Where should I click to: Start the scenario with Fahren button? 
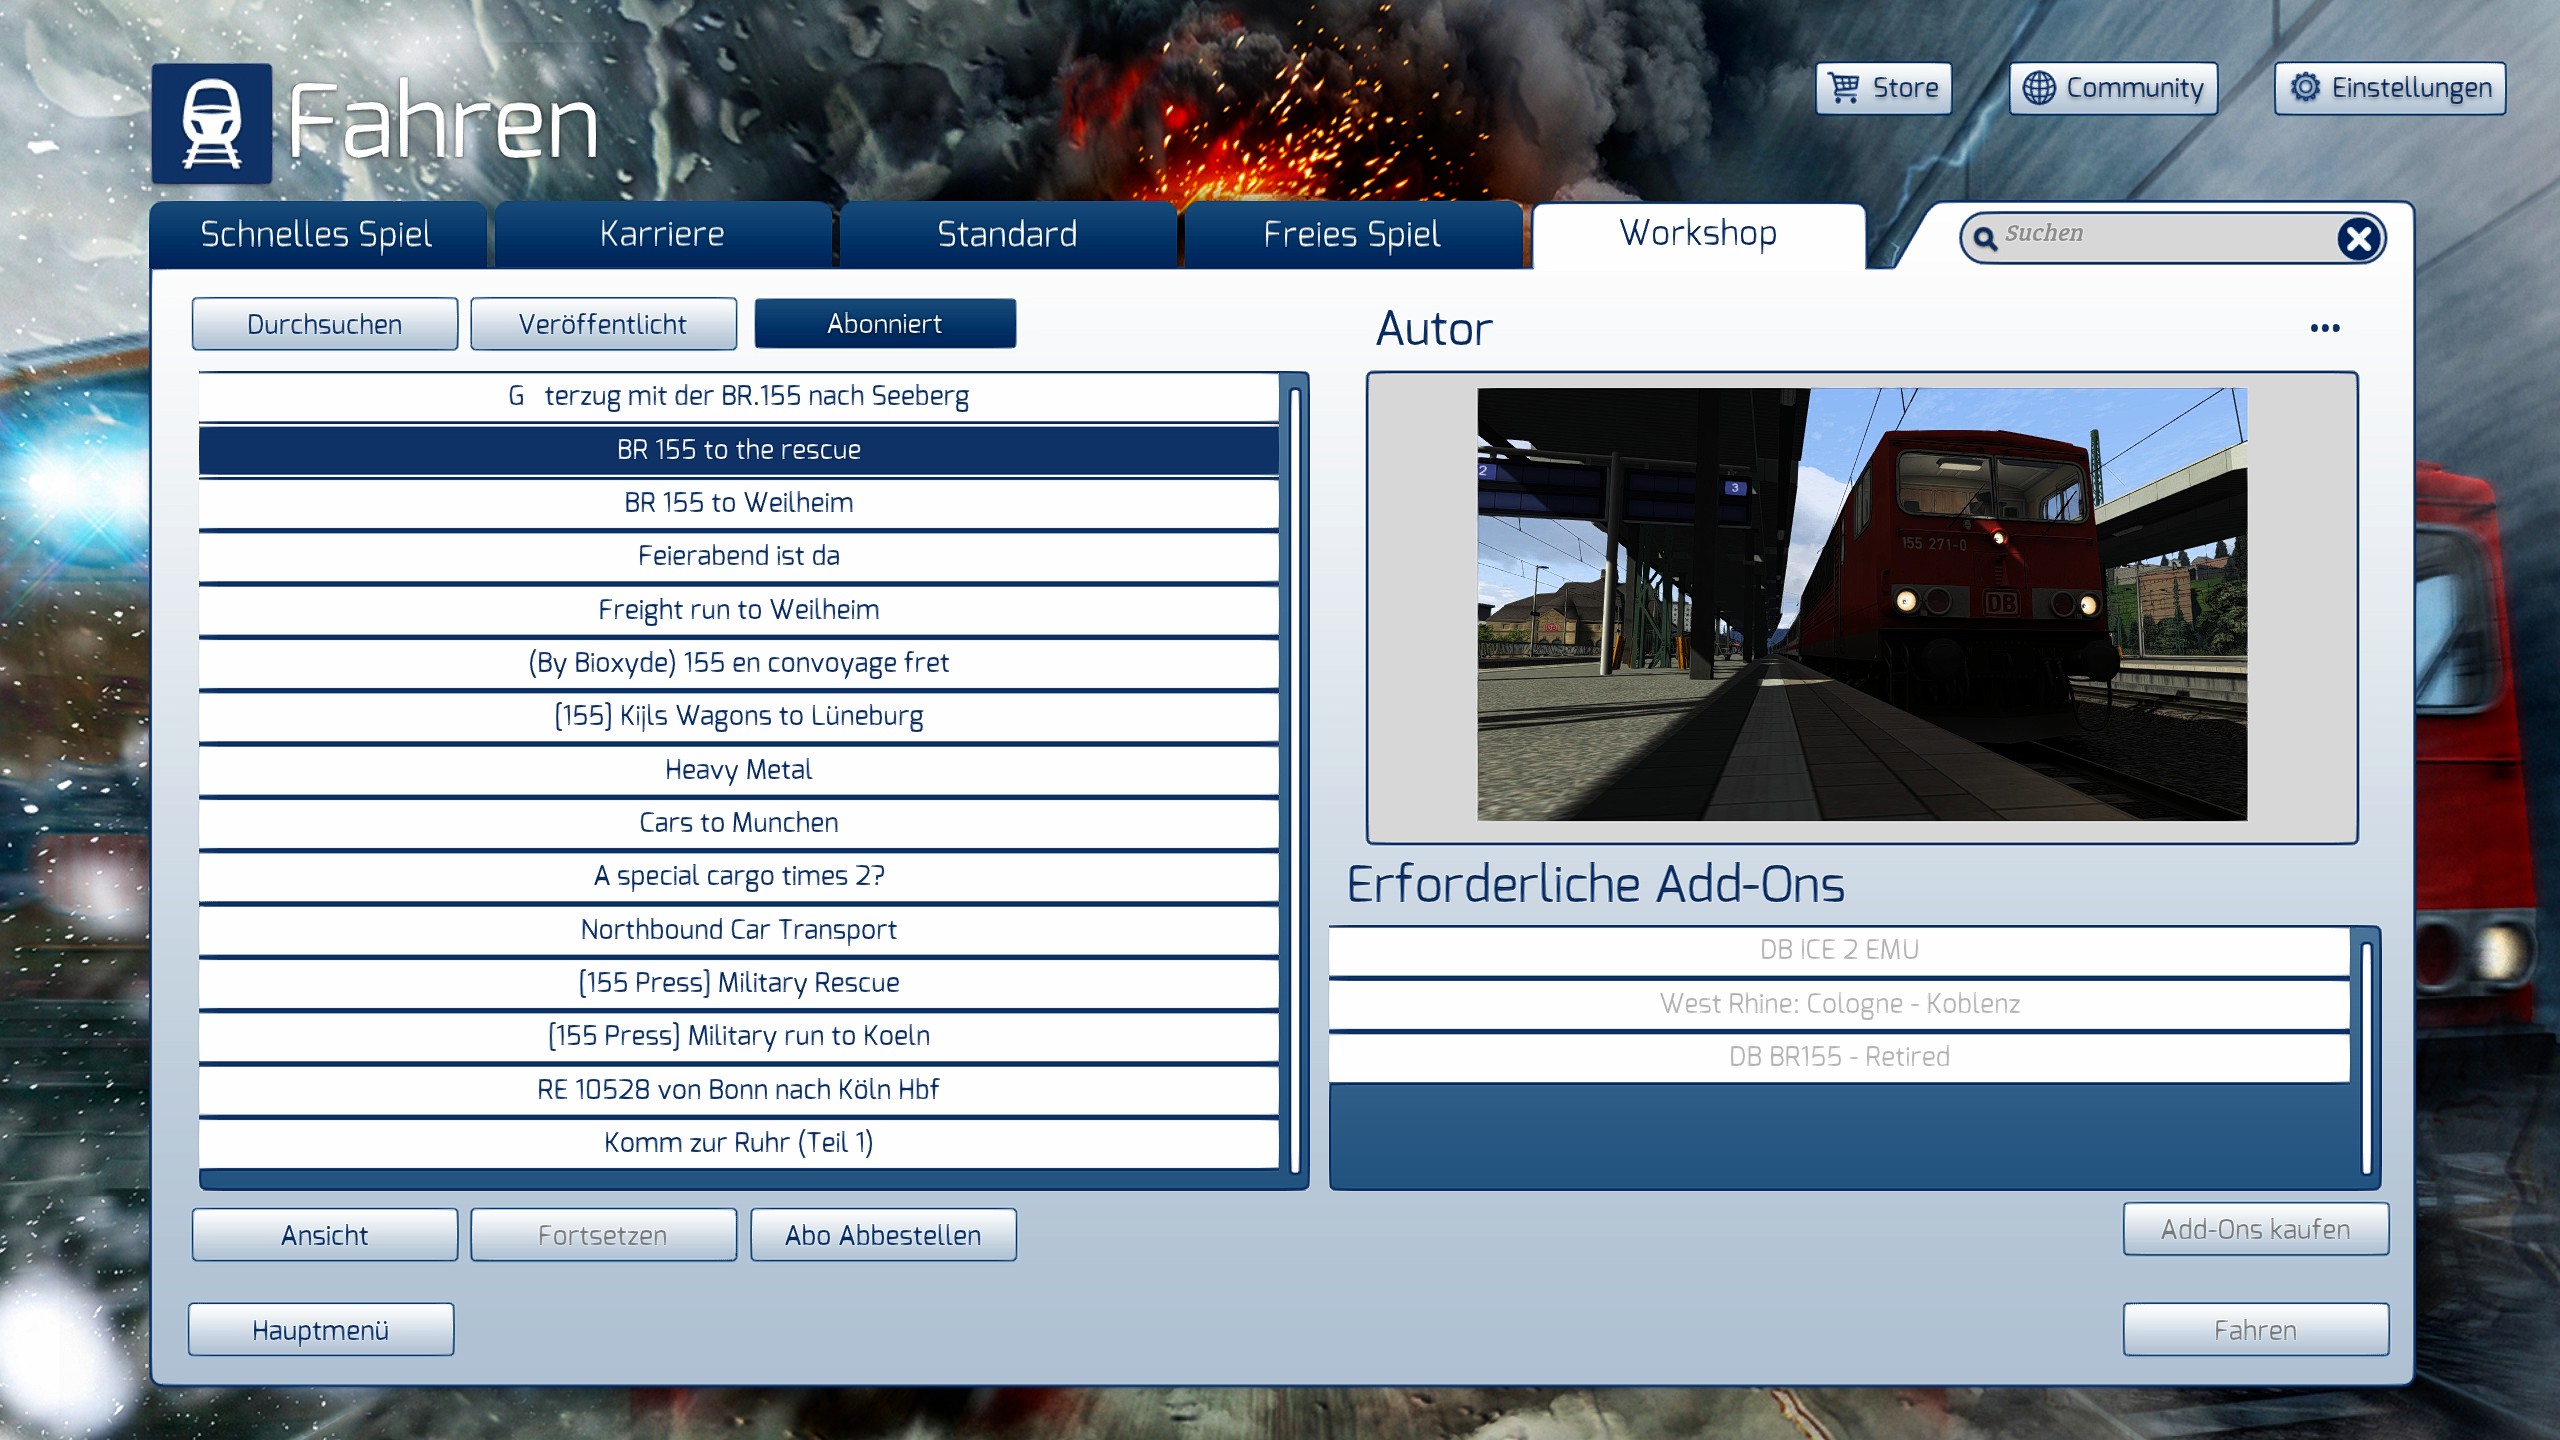click(2256, 1330)
